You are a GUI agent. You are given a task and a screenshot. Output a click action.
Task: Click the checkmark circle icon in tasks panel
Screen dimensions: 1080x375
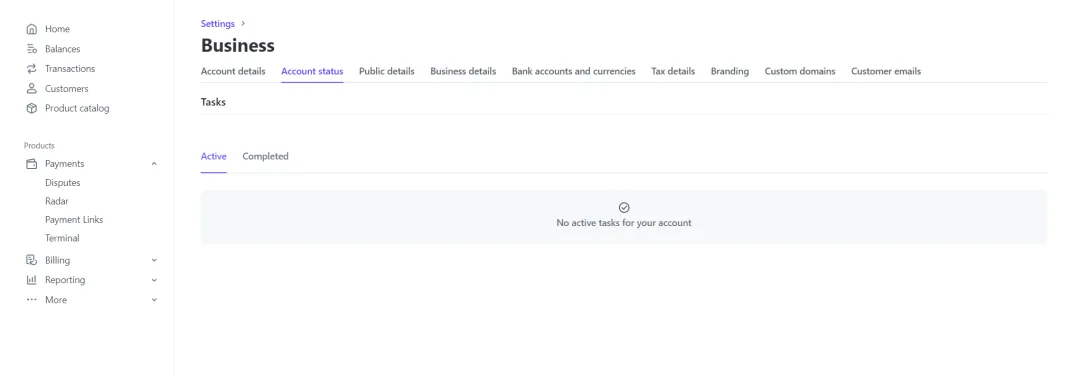624,207
